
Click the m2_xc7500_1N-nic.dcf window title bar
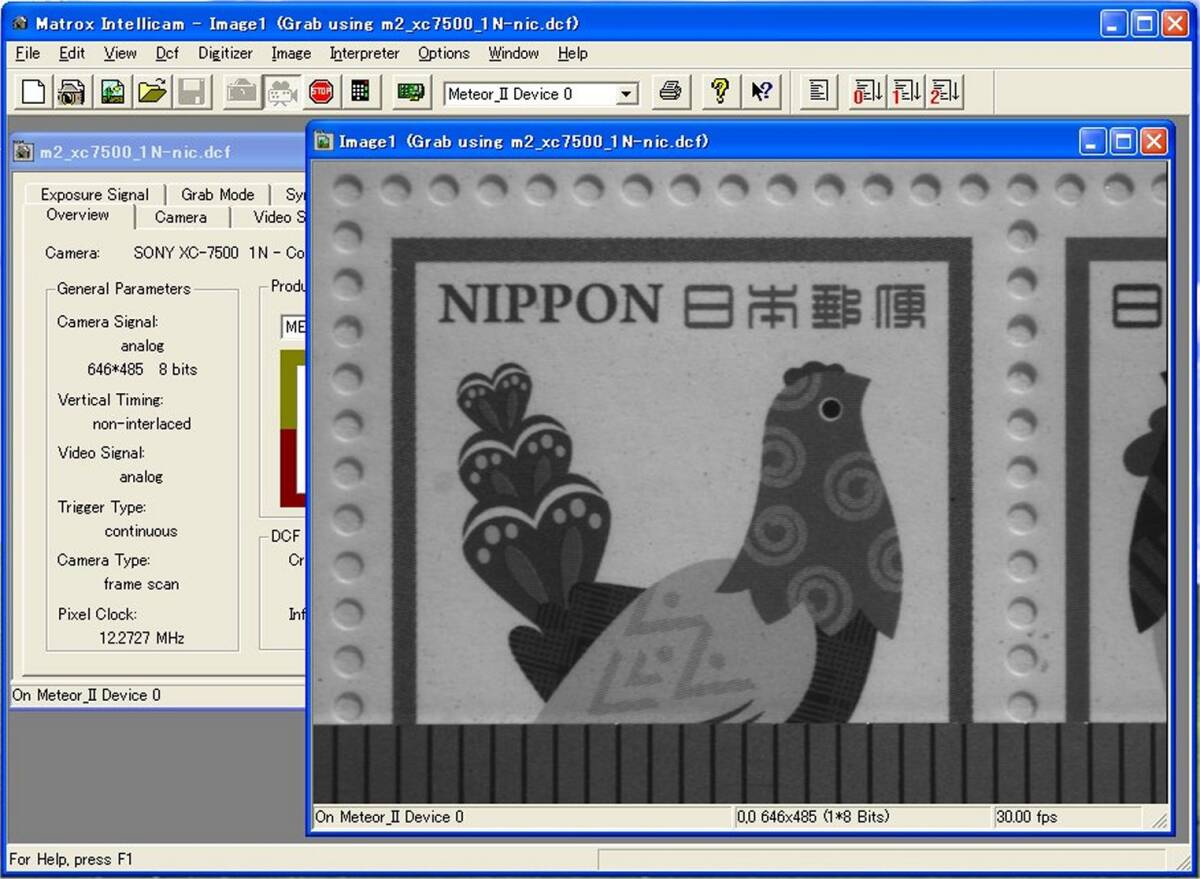(x=150, y=152)
